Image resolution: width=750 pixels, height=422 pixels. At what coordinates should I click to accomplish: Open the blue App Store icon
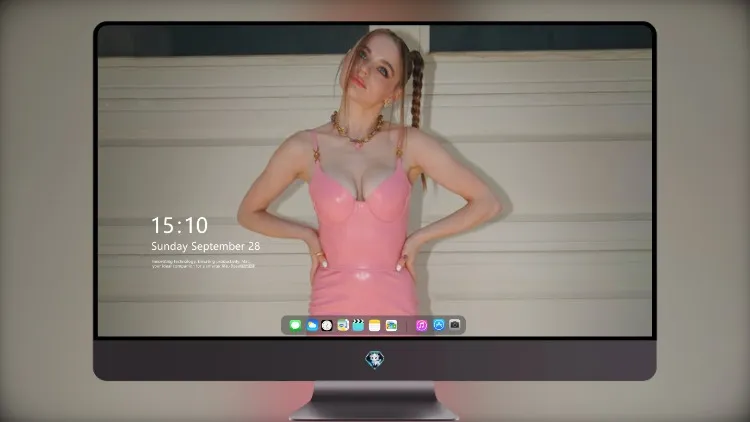[x=439, y=325]
